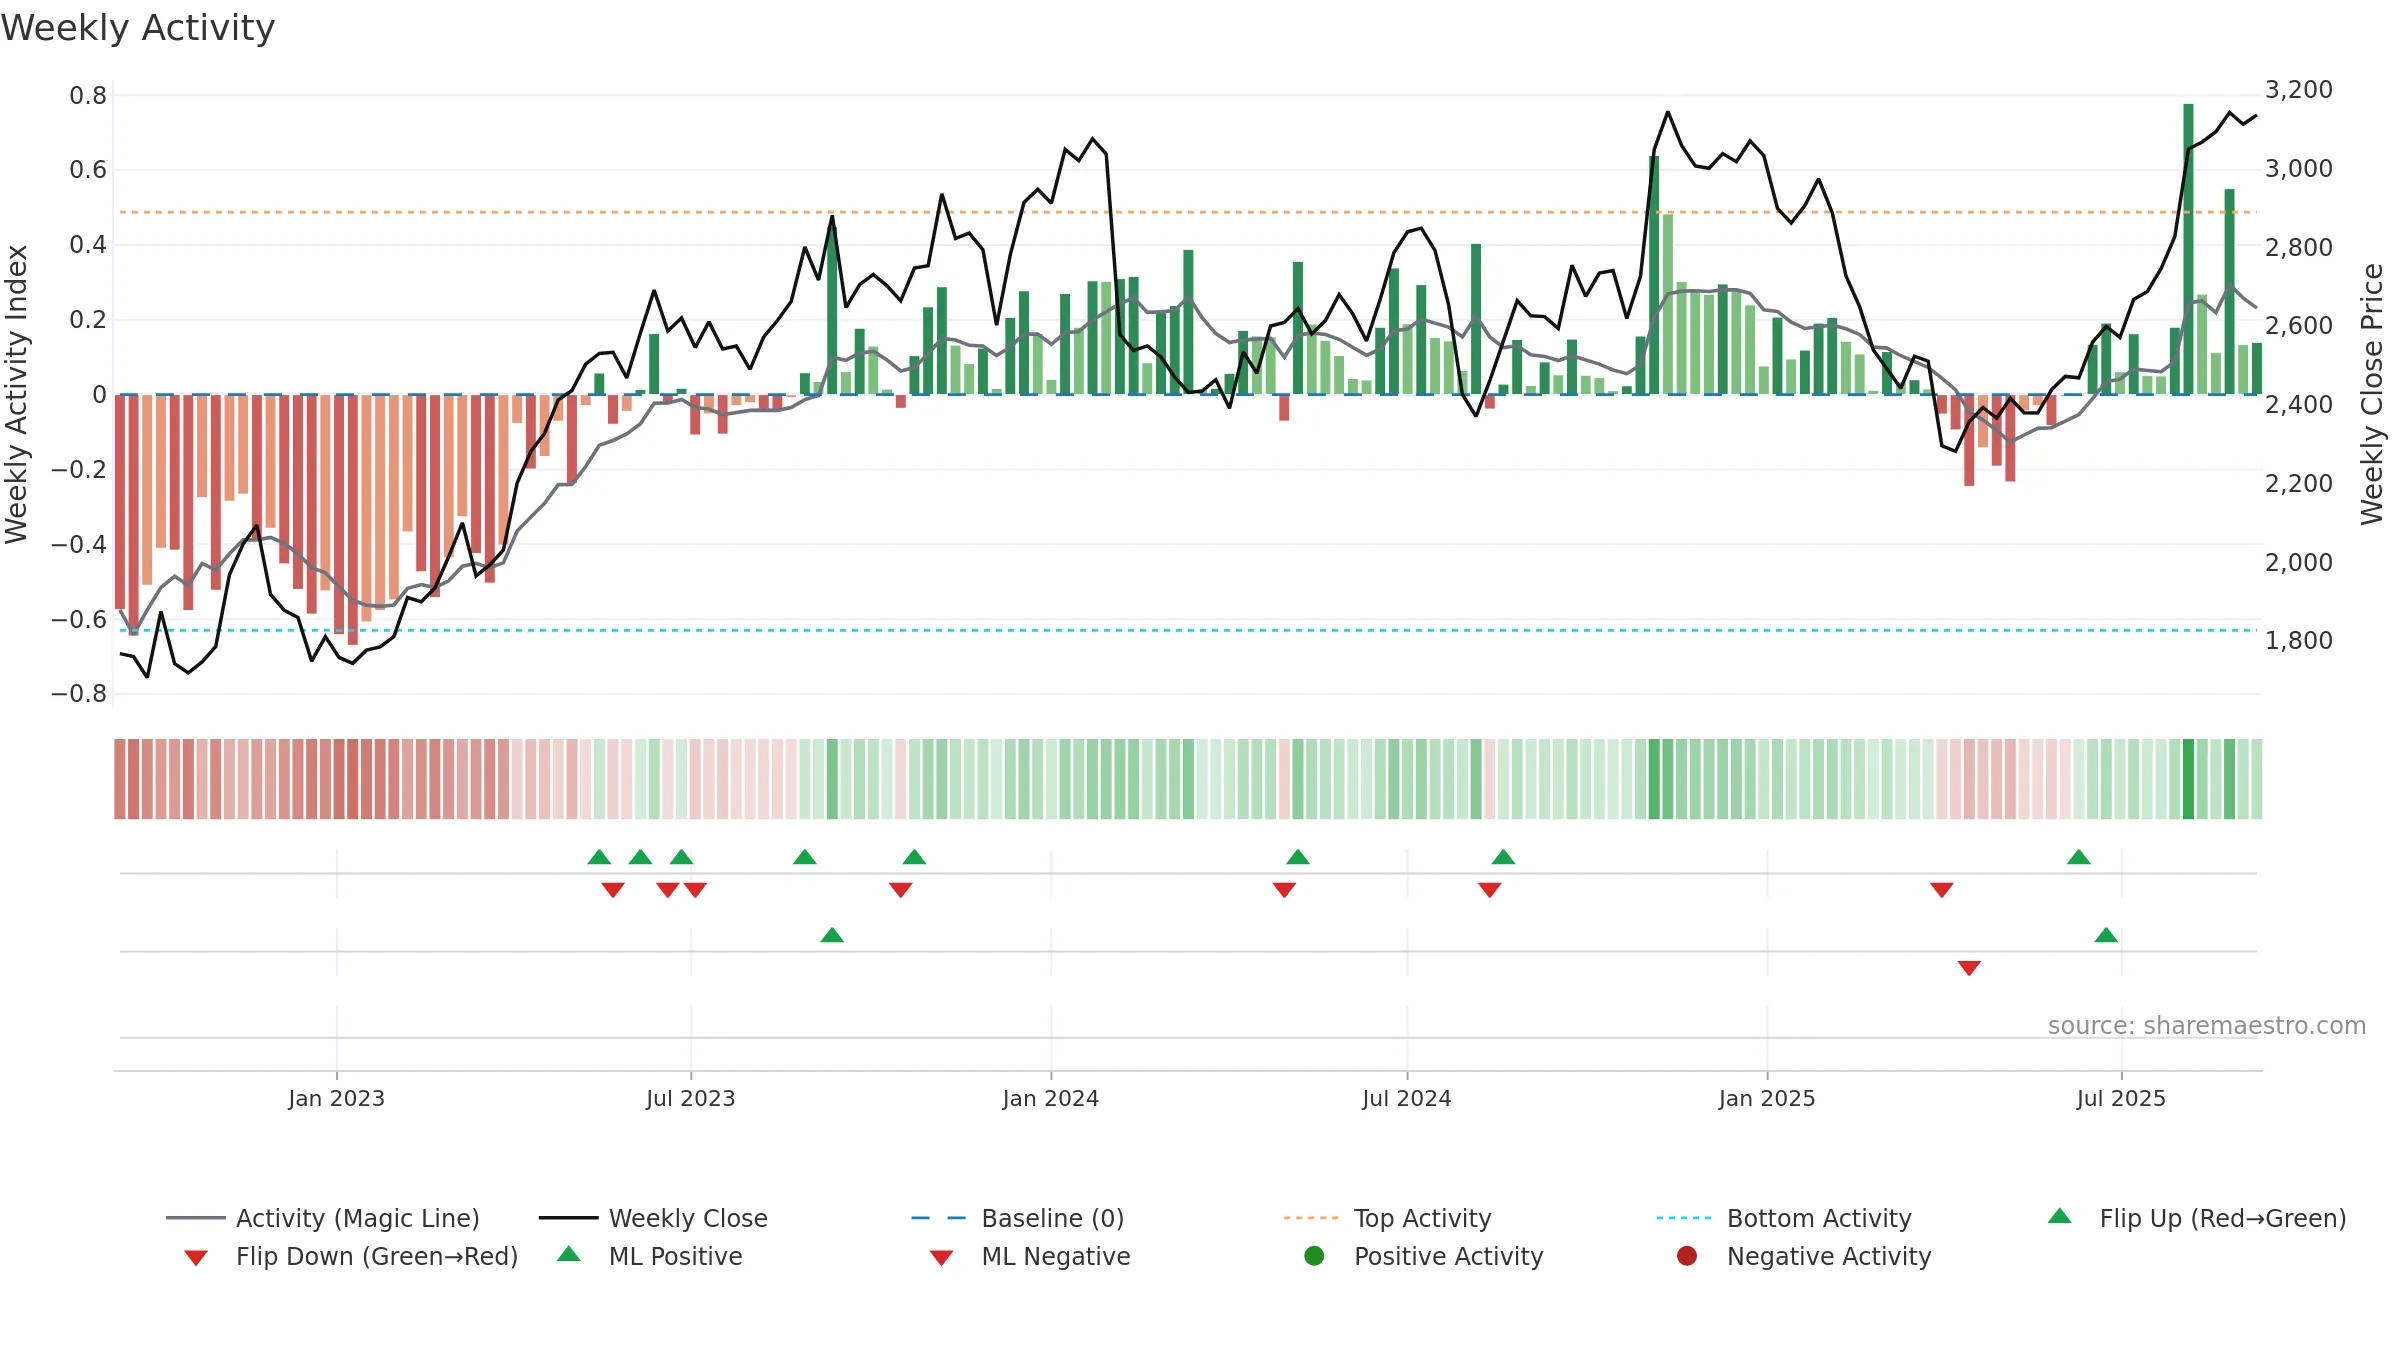This screenshot has height=1350, width=2400.
Task: Click the 'Jul 2025' x-axis label
Action: [x=2121, y=1098]
